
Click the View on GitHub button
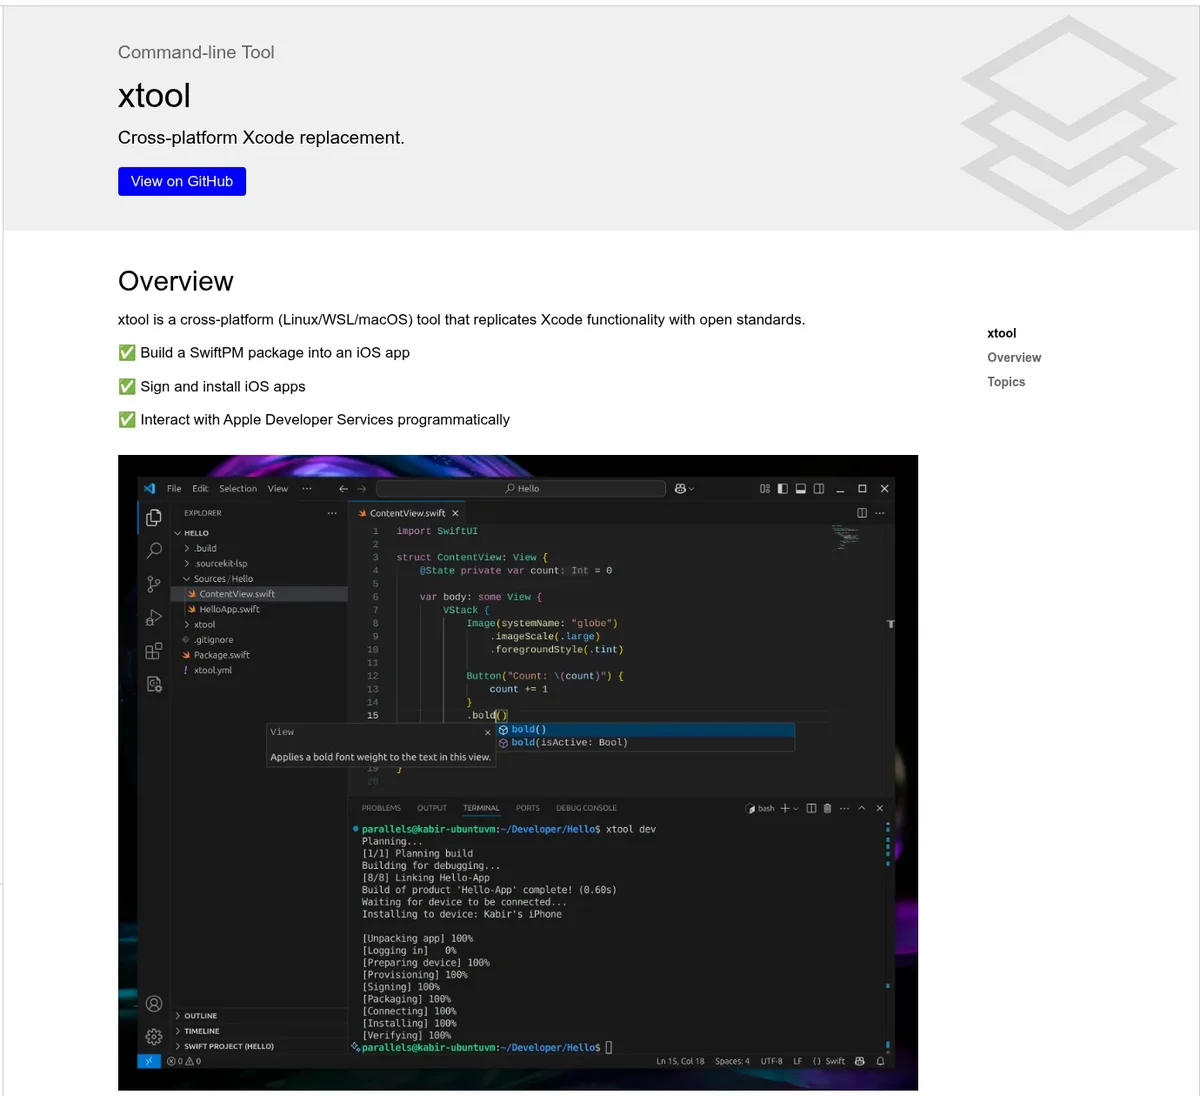pos(182,181)
